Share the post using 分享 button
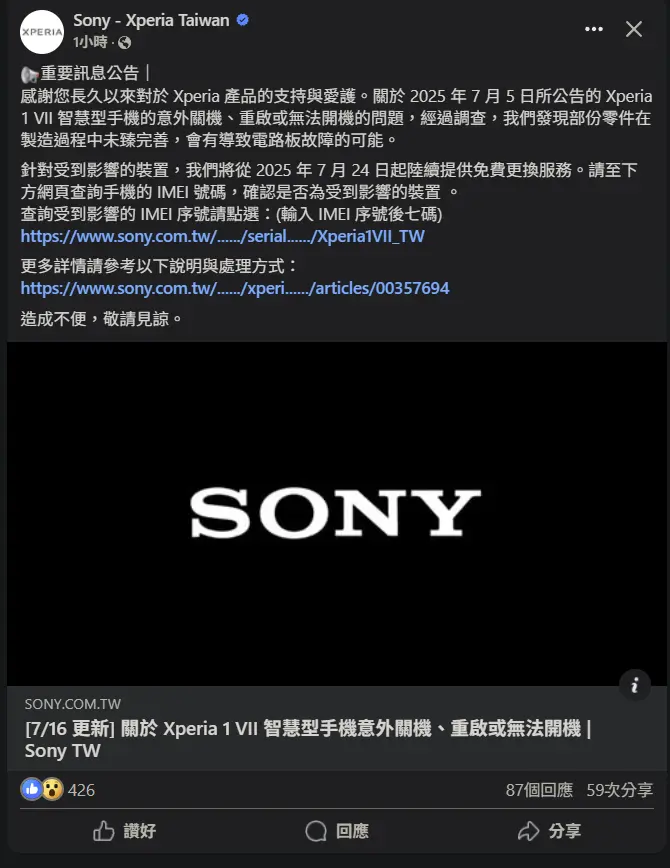This screenshot has width=670, height=868. point(549,831)
